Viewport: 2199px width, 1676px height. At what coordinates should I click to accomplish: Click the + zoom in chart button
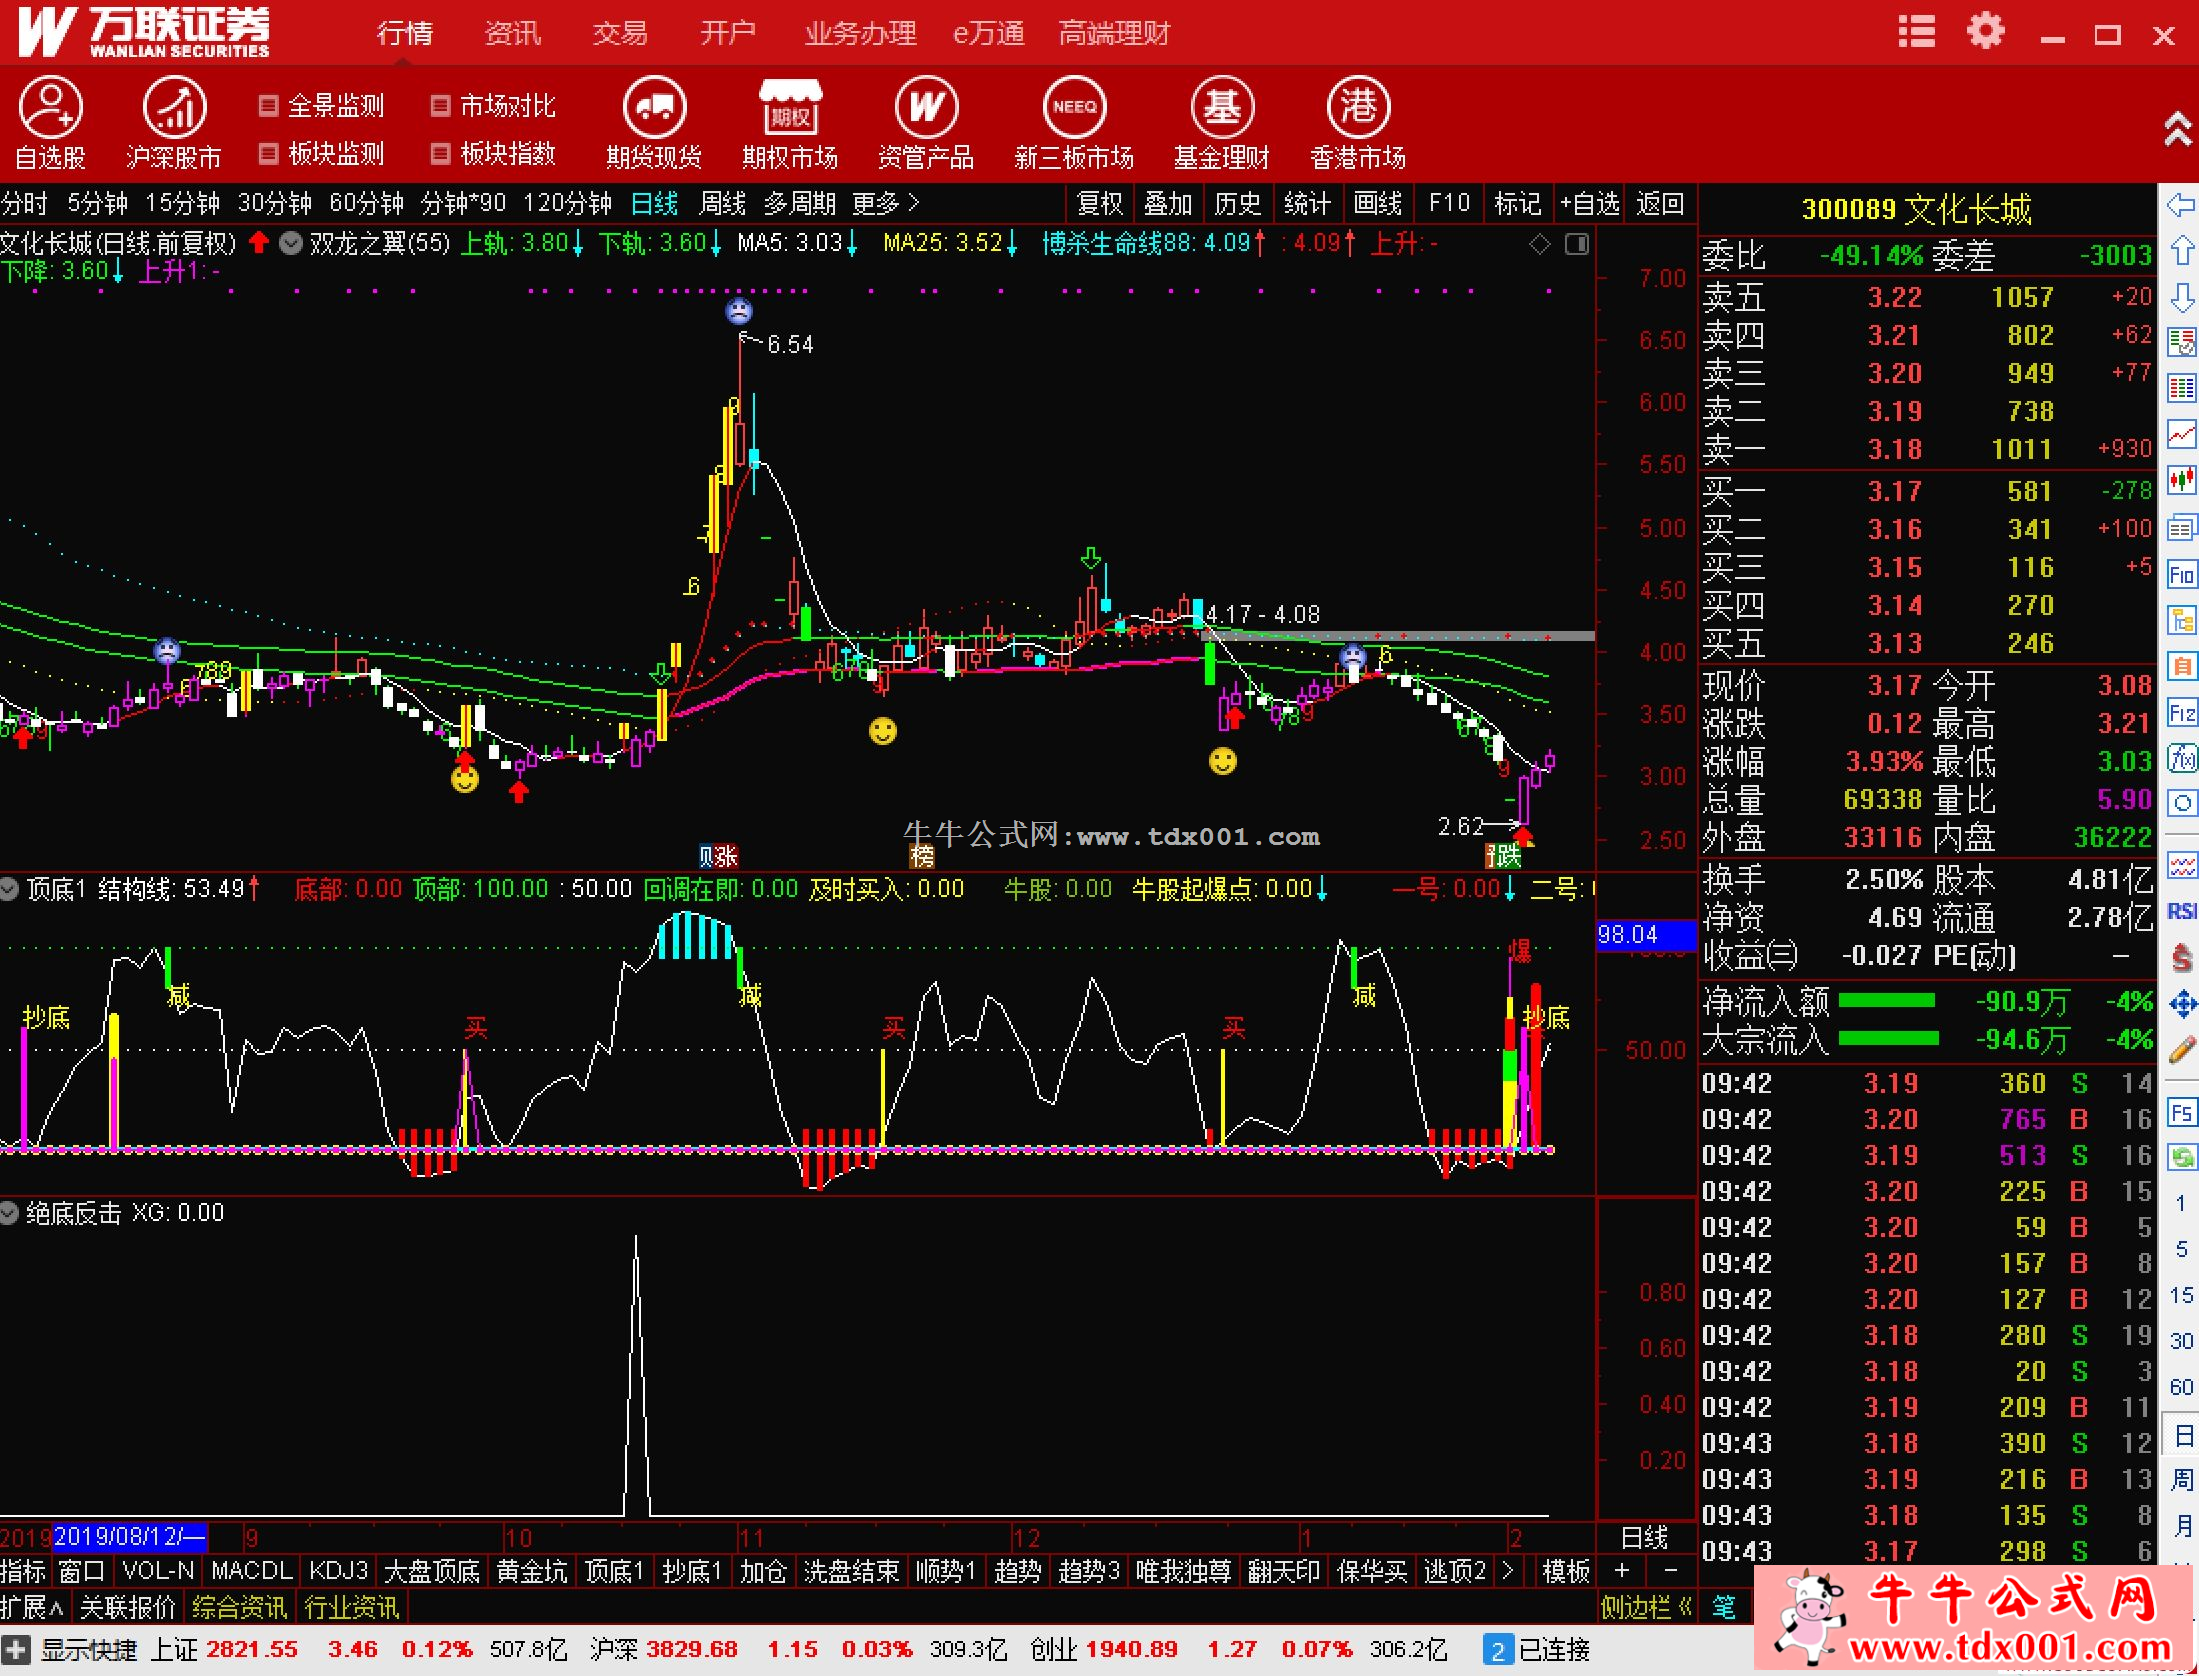pyautogui.click(x=1622, y=1571)
